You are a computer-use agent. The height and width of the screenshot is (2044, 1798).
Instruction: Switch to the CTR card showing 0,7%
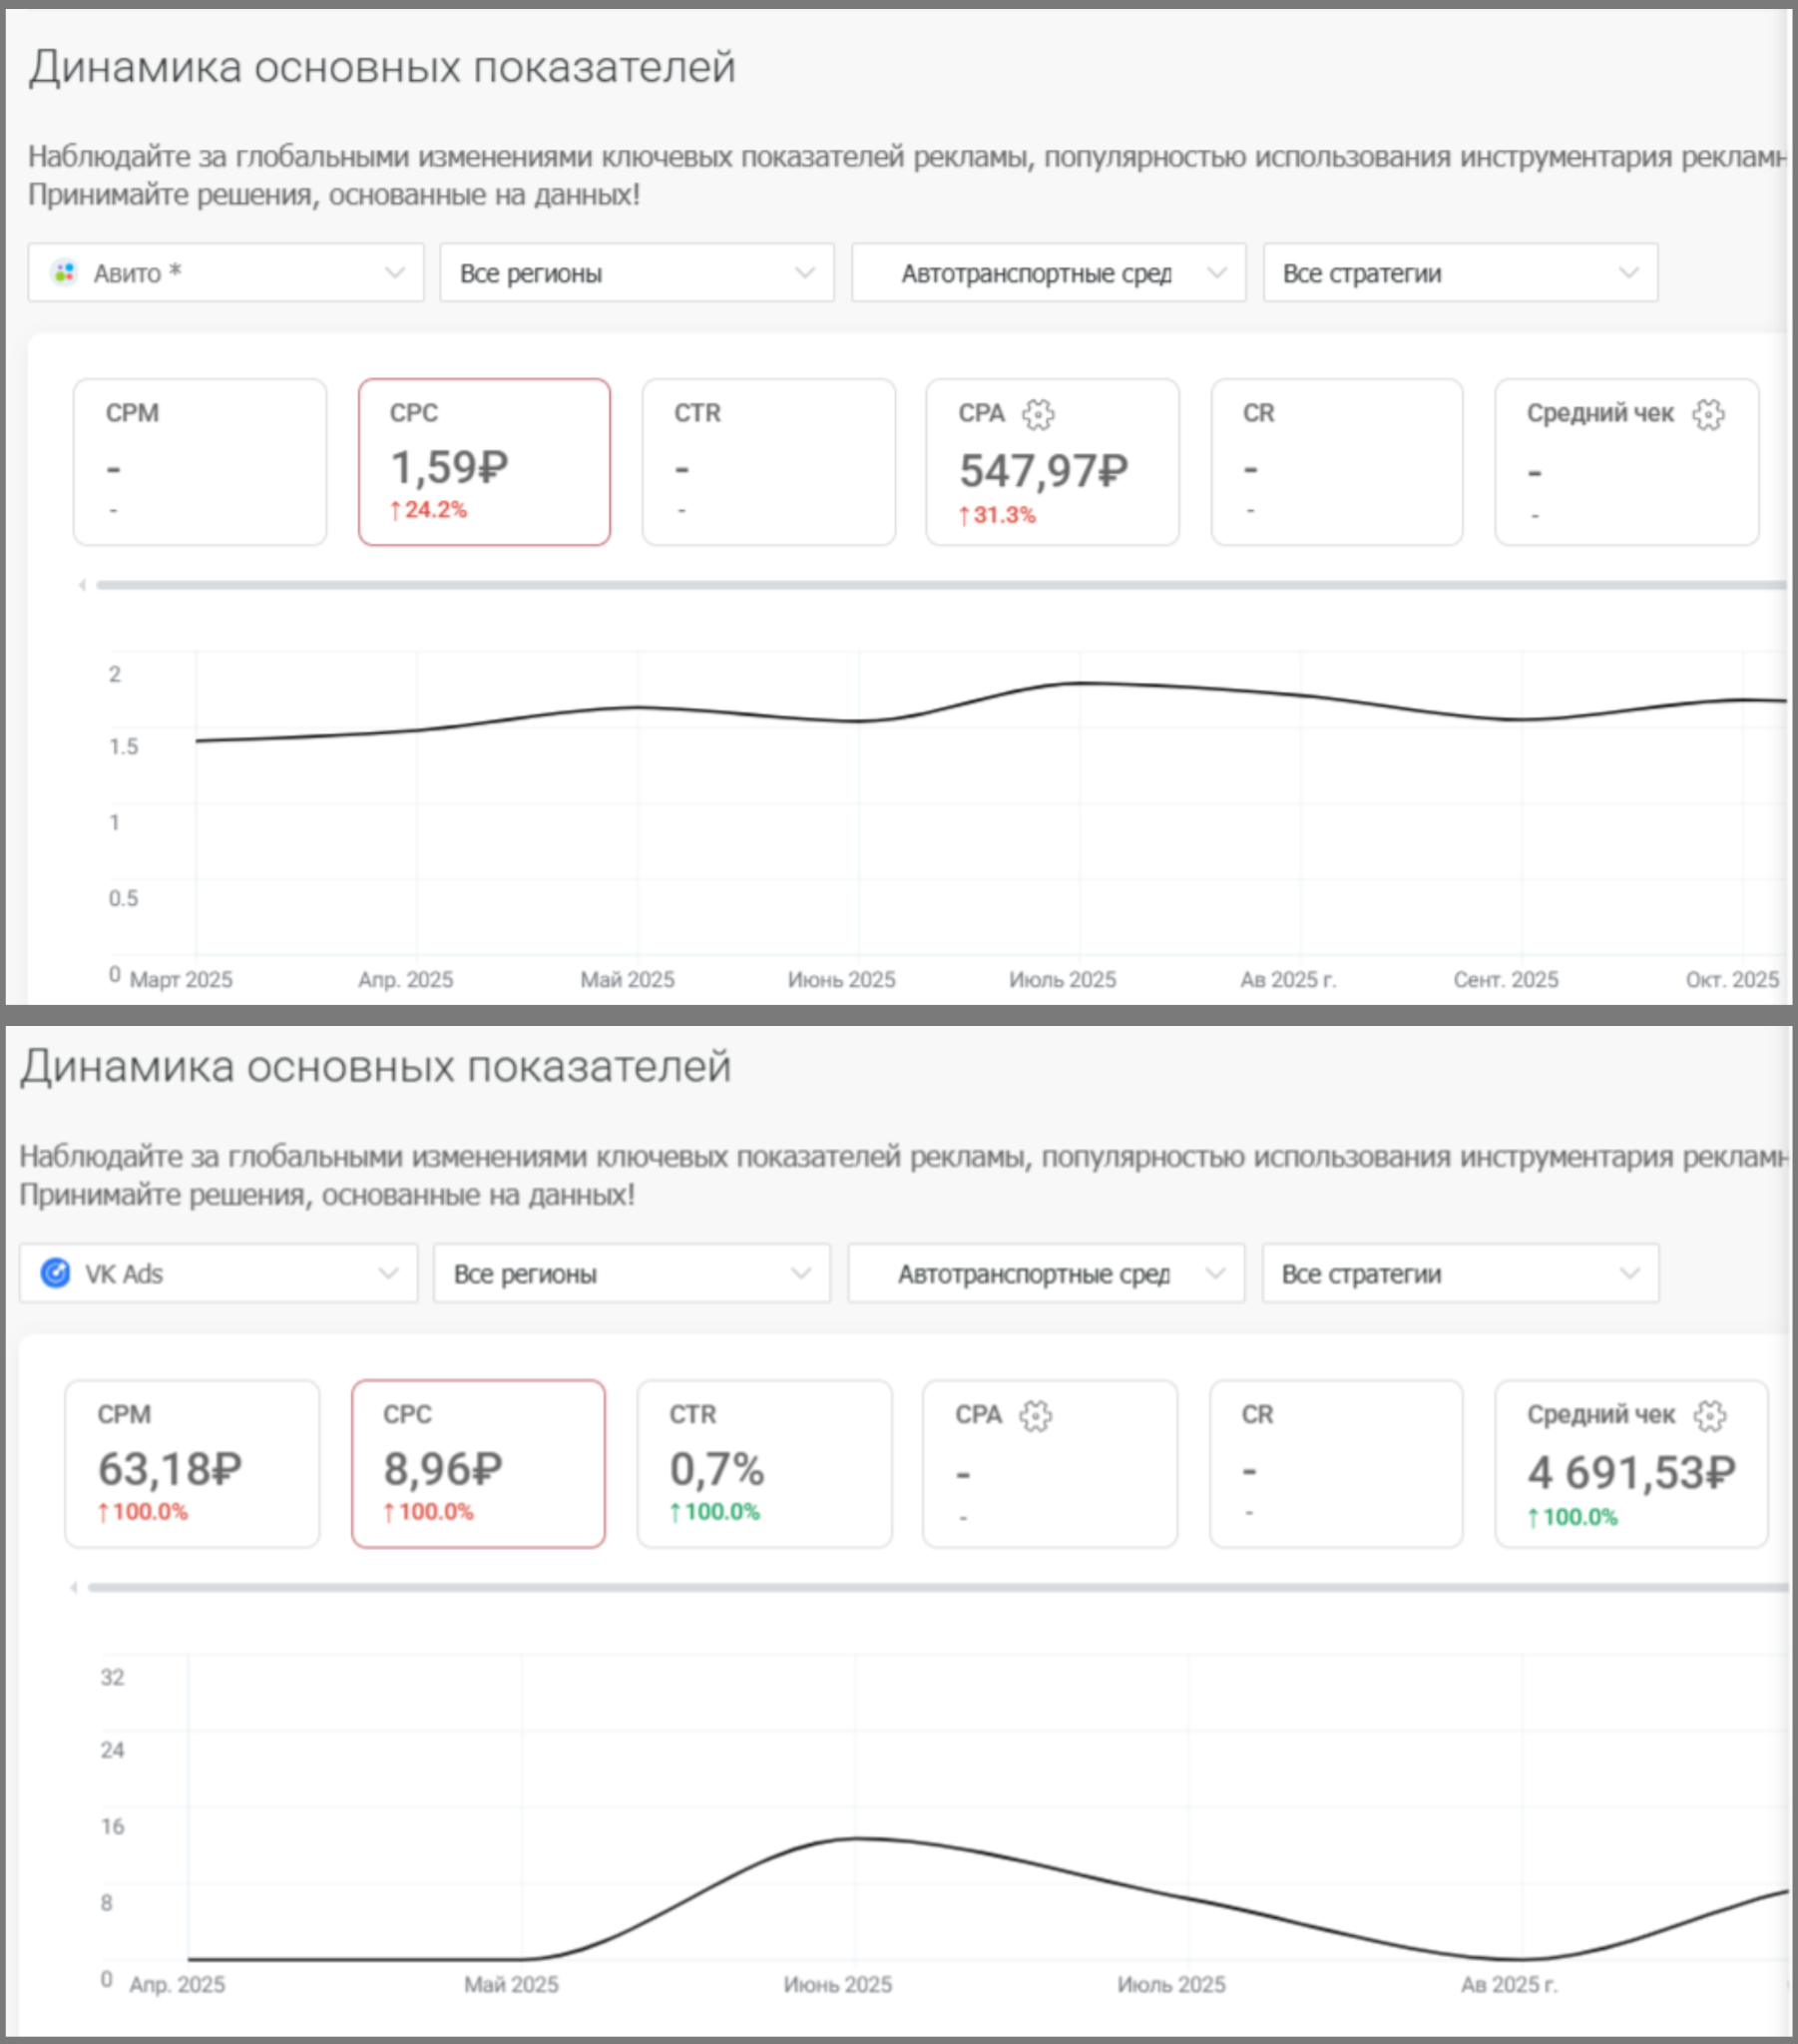tap(764, 1464)
